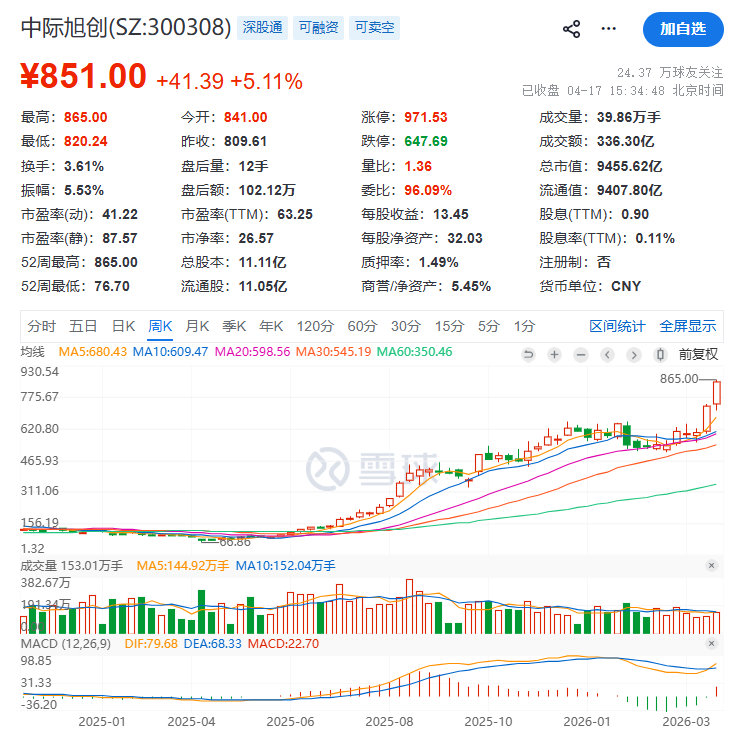Click the stock price ¥851.00
Screen dimensions: 731x737
click(83, 76)
